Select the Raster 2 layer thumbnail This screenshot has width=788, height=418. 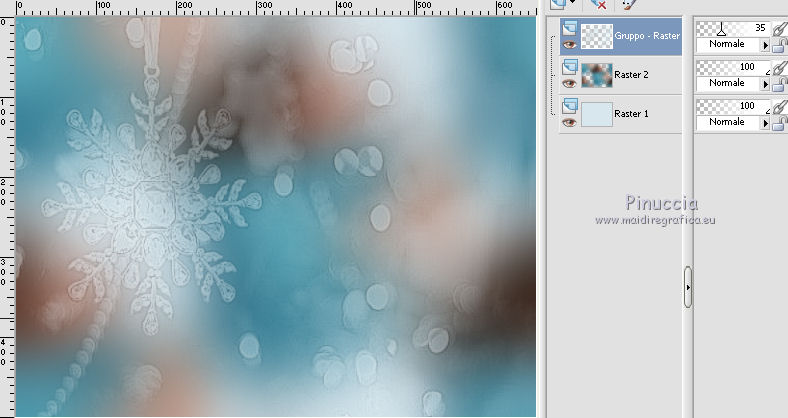click(x=597, y=75)
